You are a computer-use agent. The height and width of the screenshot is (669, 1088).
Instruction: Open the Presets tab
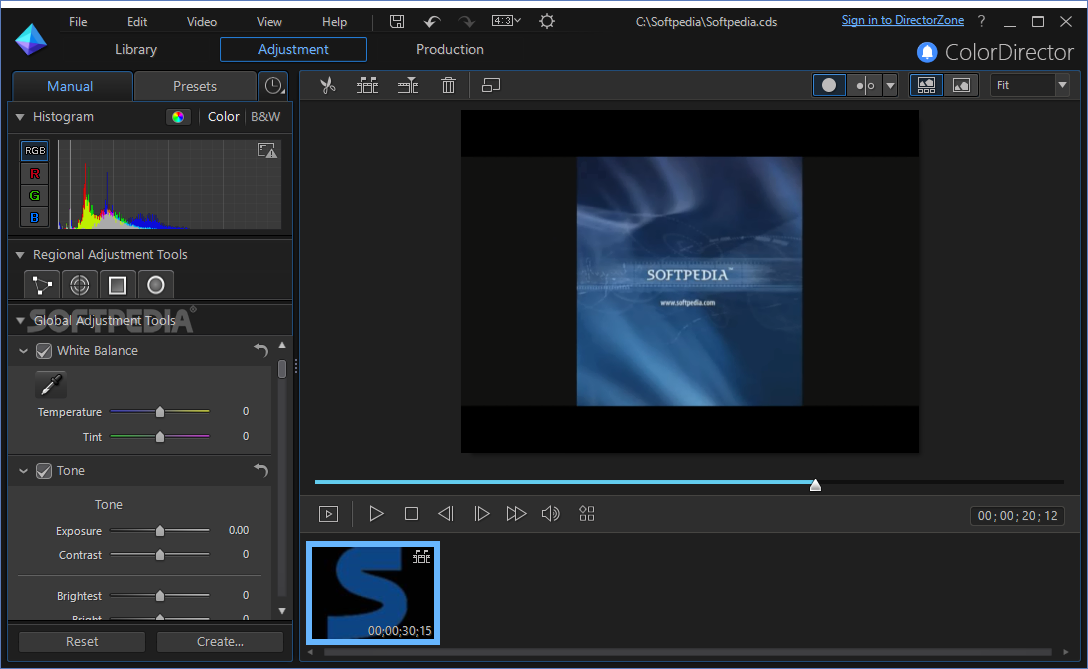pyautogui.click(x=195, y=86)
